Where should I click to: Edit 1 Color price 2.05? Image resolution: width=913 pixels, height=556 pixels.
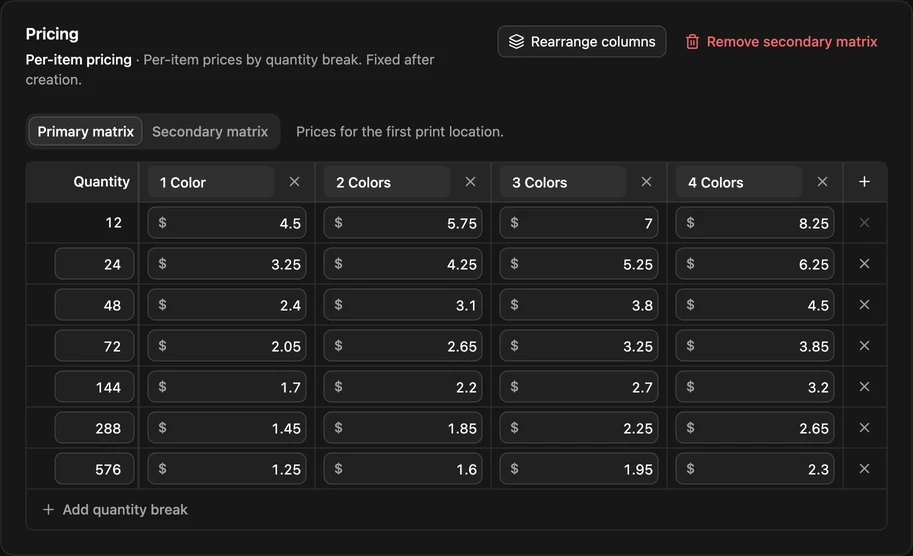tap(227, 346)
